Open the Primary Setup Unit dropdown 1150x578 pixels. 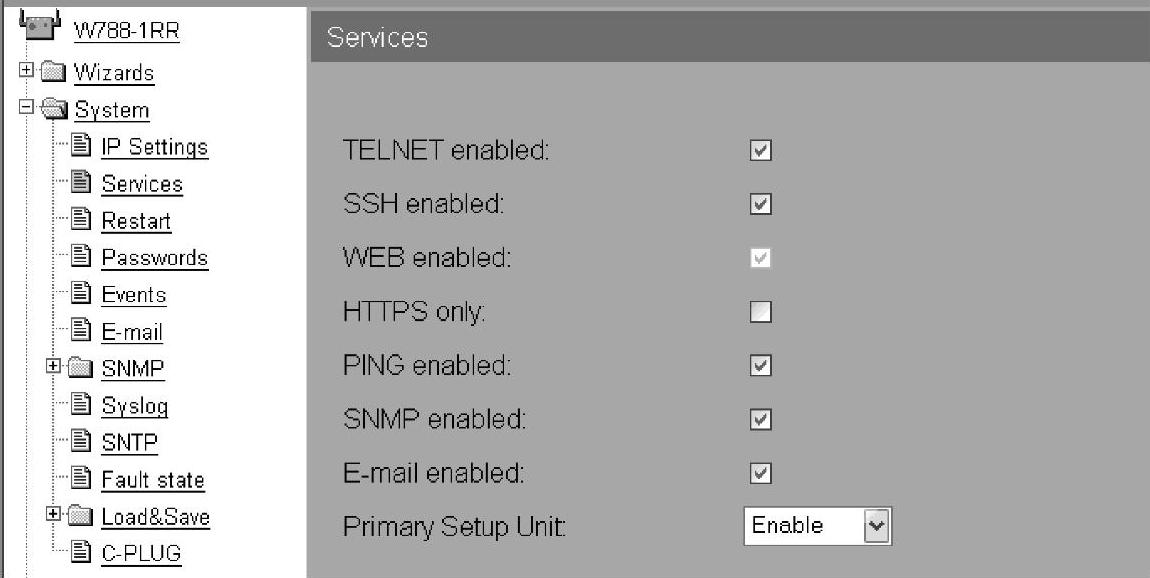(818, 526)
